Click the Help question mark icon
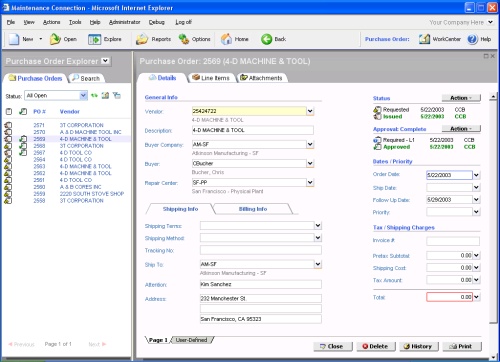The image size is (500, 362). [472, 39]
